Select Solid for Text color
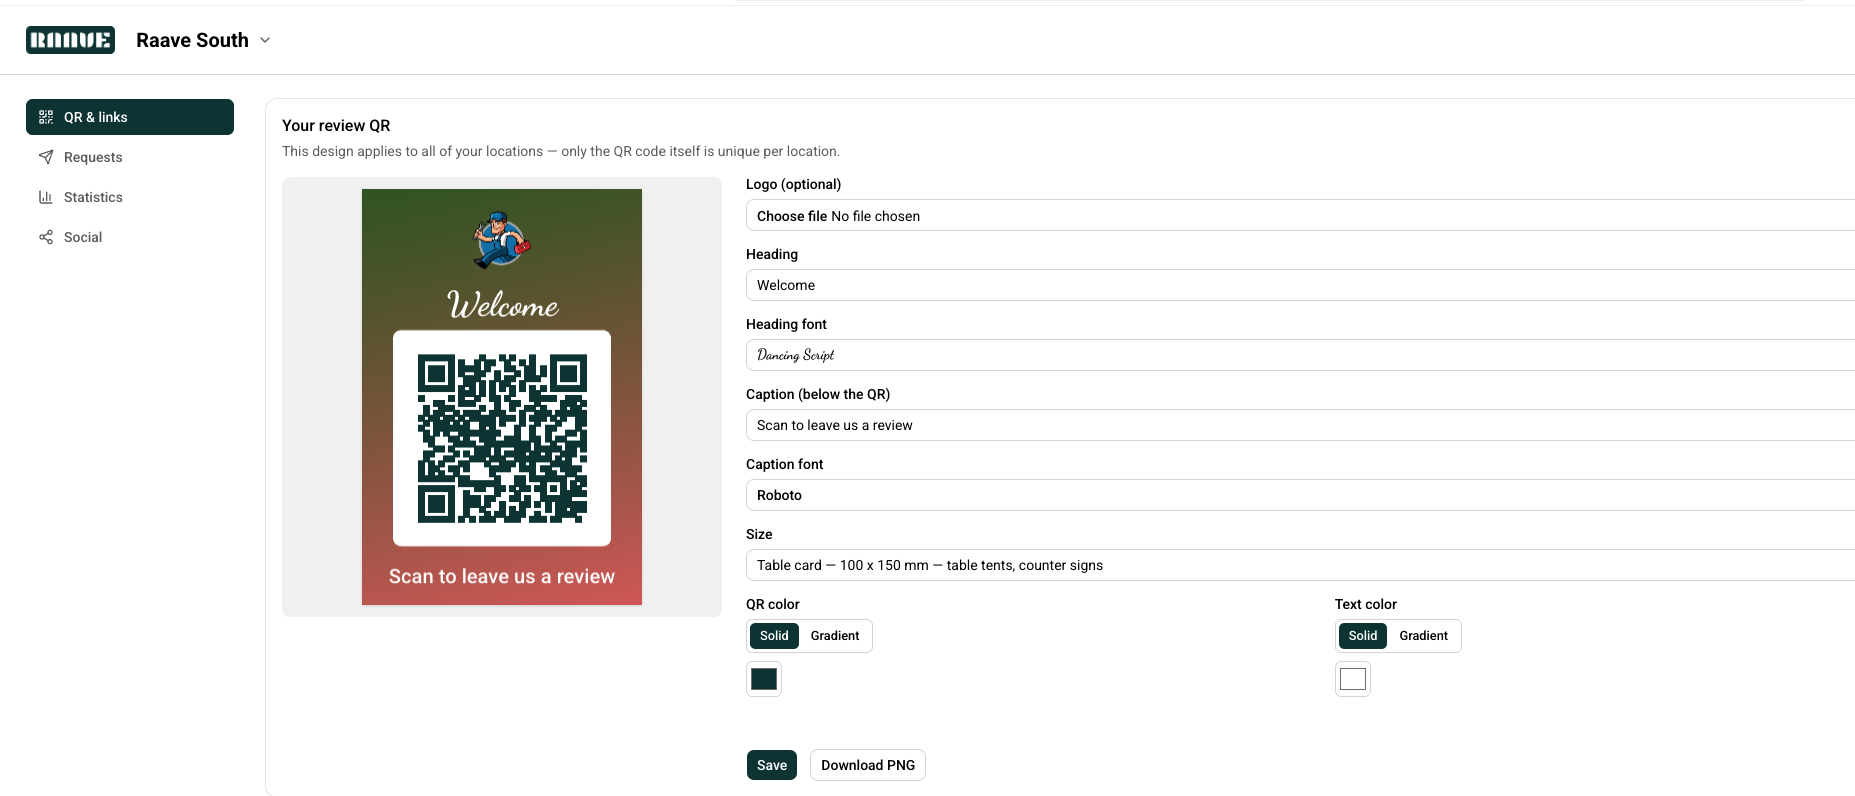 pyautogui.click(x=1363, y=636)
